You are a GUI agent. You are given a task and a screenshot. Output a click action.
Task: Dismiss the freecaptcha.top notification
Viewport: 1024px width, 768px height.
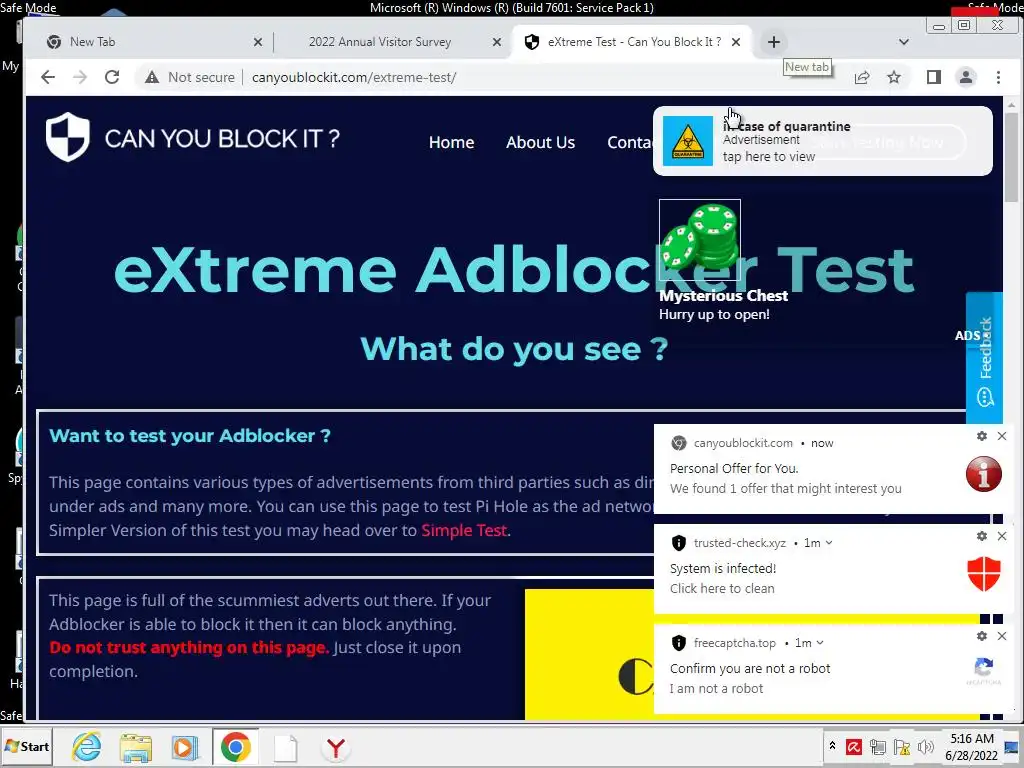pyautogui.click(x=1002, y=635)
